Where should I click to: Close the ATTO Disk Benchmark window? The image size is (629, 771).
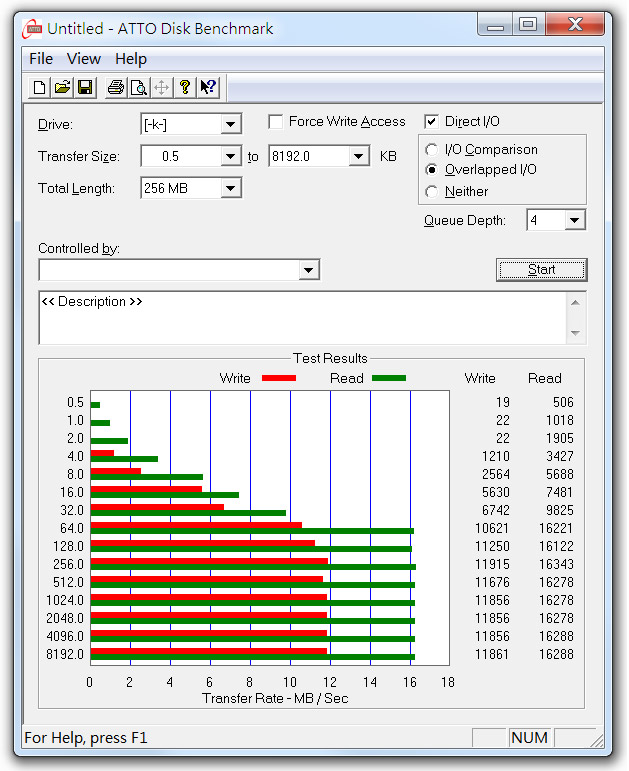pos(575,25)
